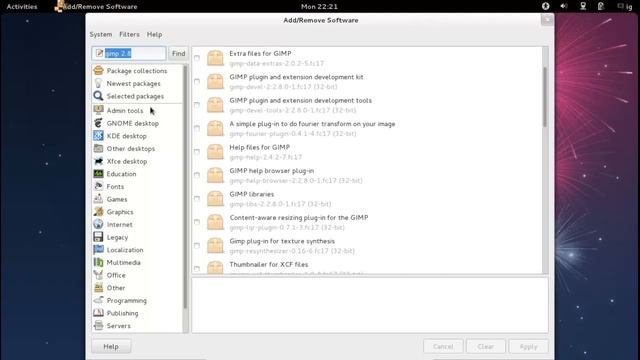Click the Localization flag icon
640x360 pixels.
coord(98,249)
